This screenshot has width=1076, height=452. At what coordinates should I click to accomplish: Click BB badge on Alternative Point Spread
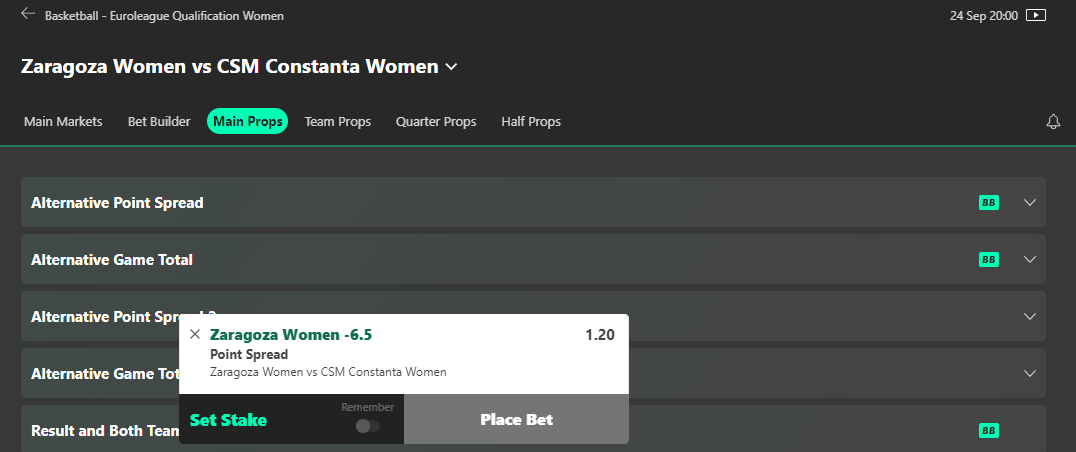[989, 203]
